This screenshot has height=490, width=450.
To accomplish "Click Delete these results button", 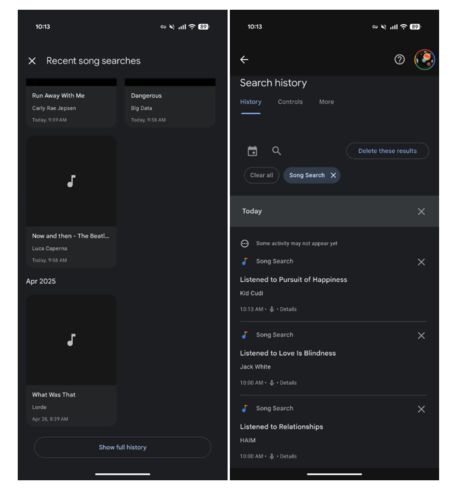I will (387, 151).
